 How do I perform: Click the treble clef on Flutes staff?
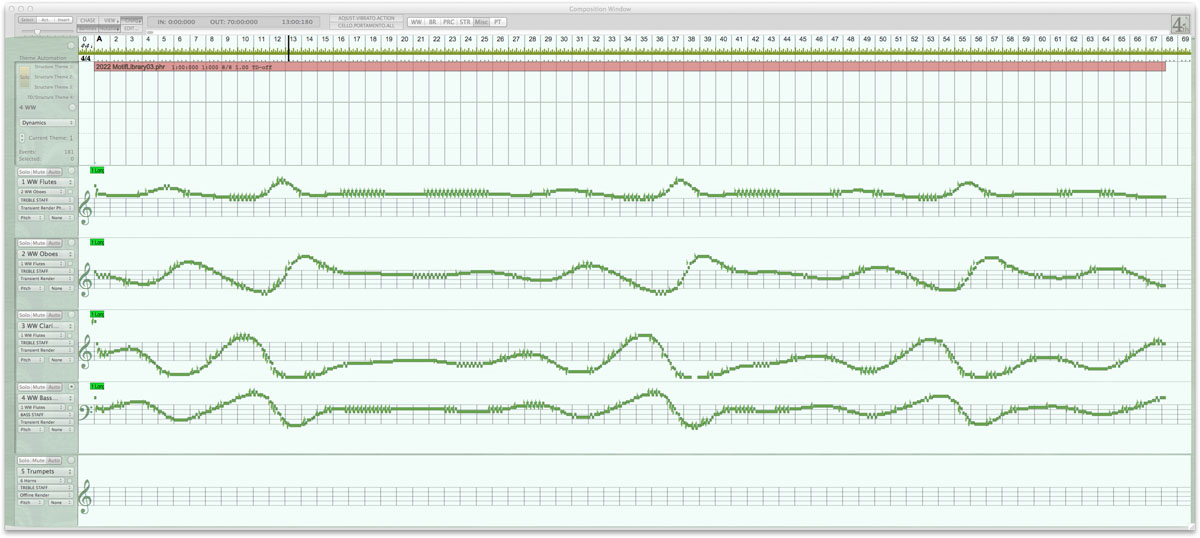pyautogui.click(x=86, y=208)
